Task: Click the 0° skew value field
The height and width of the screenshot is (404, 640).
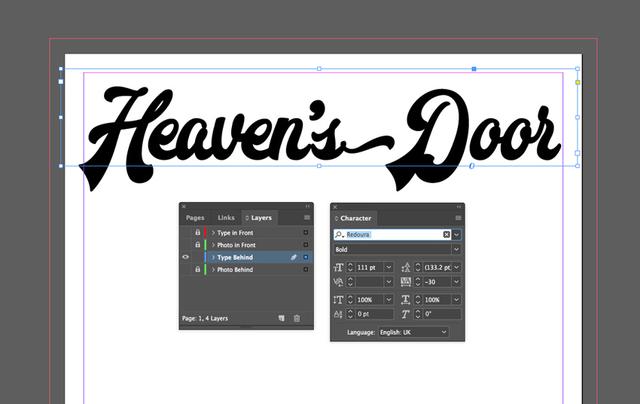Action: click(442, 314)
